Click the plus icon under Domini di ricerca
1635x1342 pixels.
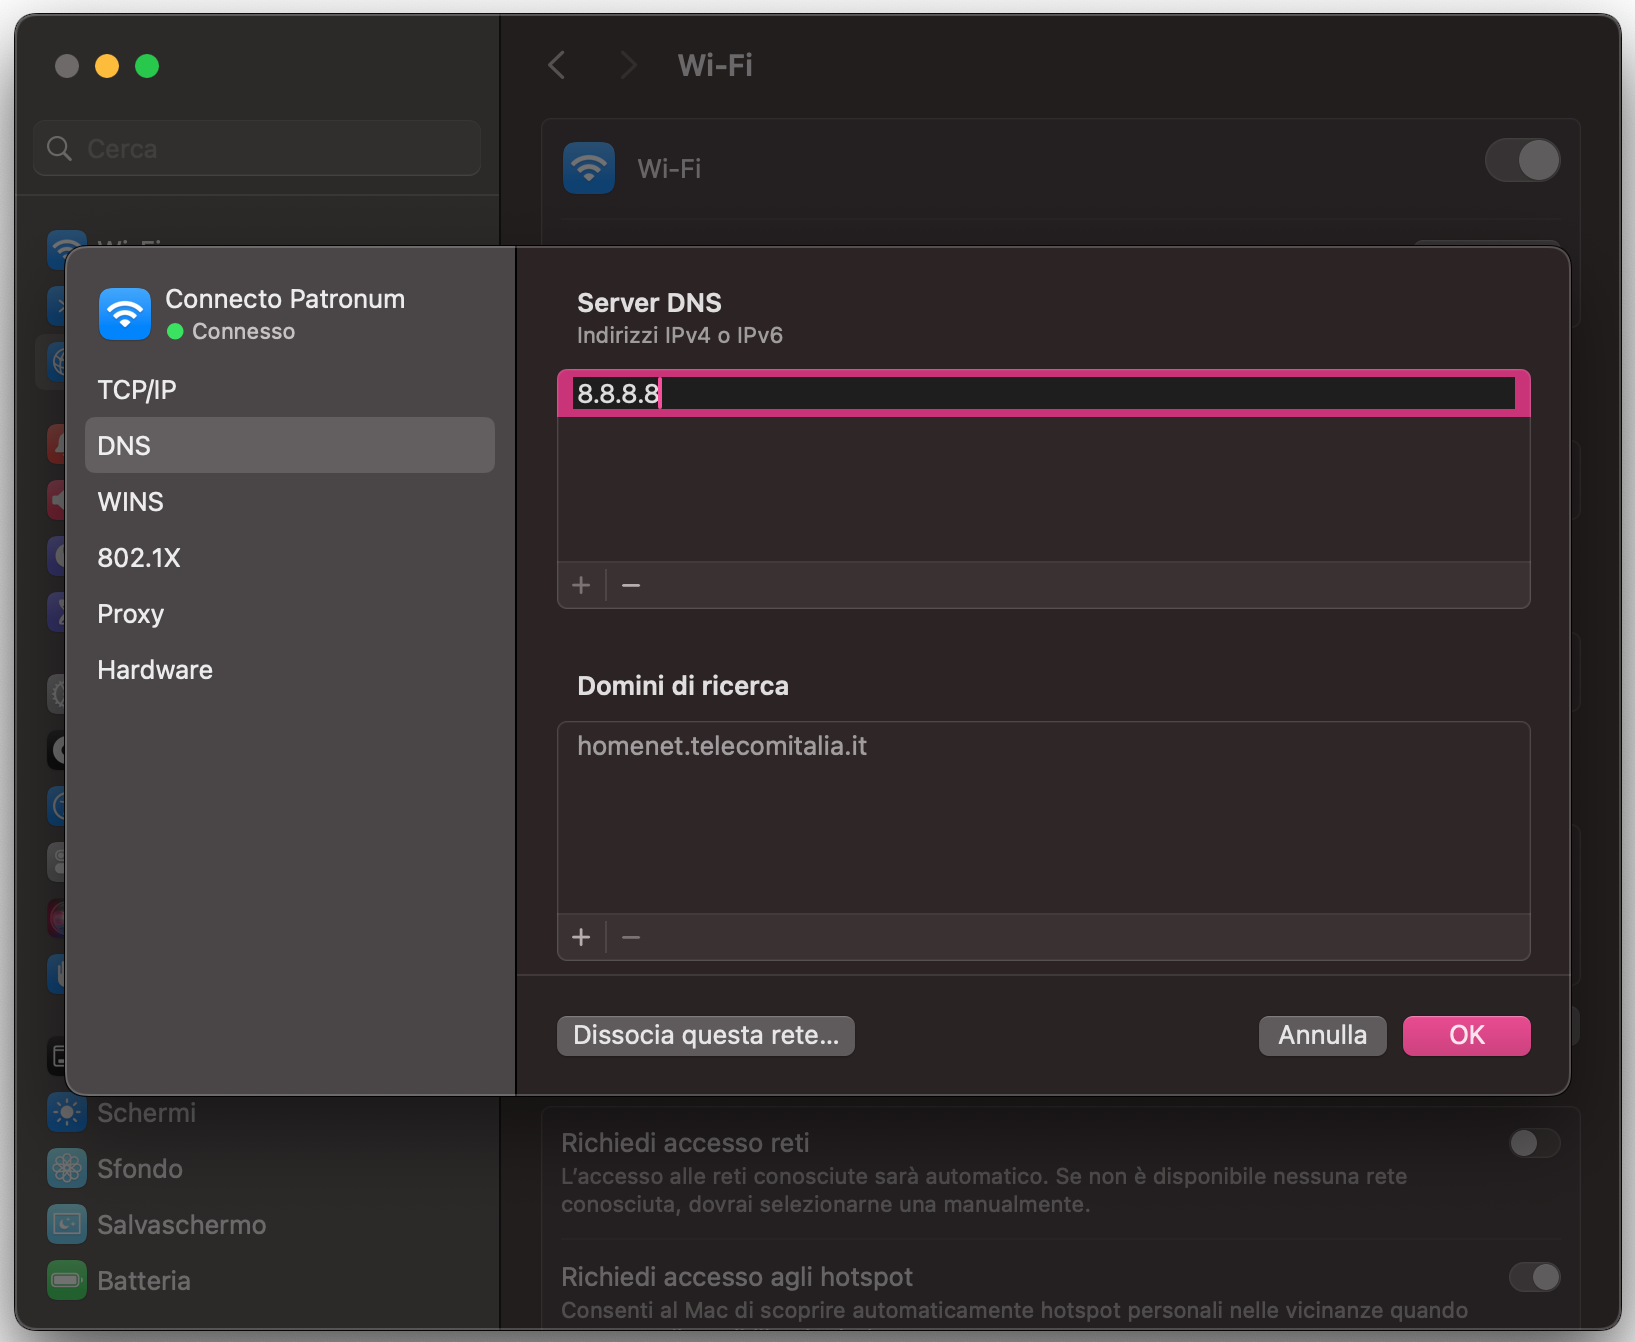pyautogui.click(x=581, y=937)
